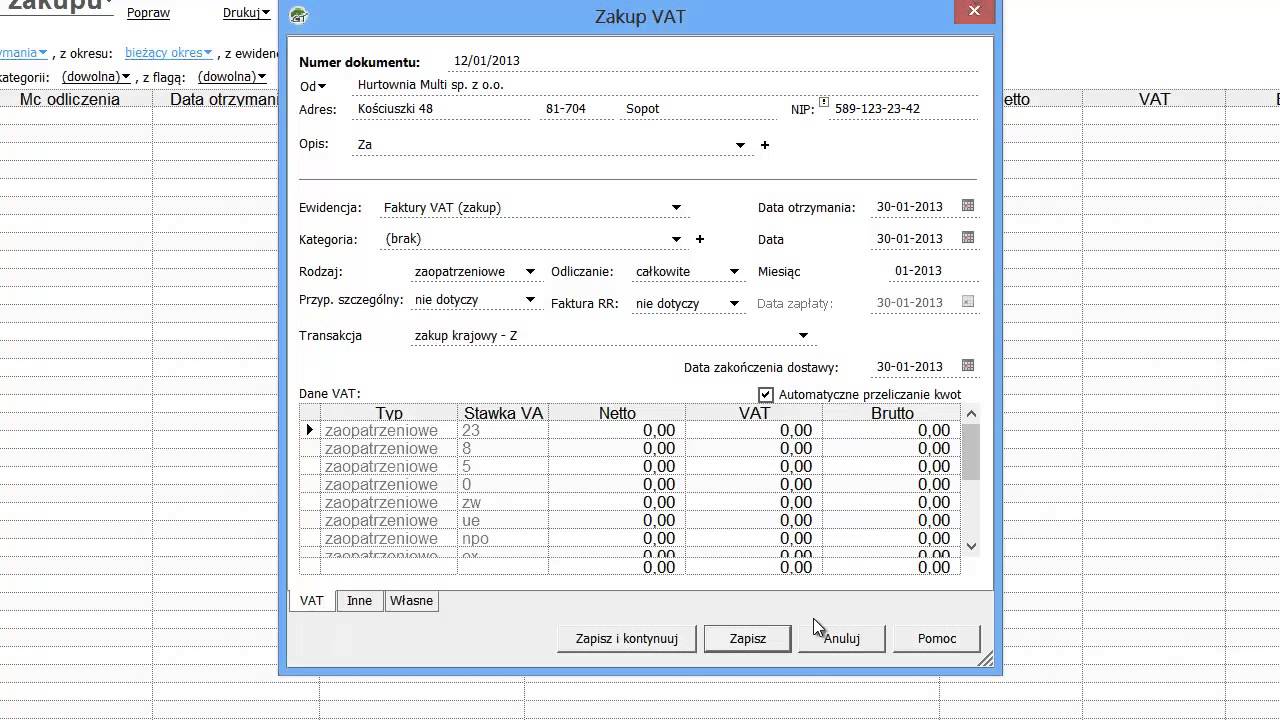Click the Zapisz button
The height and width of the screenshot is (720, 1280).
tap(748, 638)
